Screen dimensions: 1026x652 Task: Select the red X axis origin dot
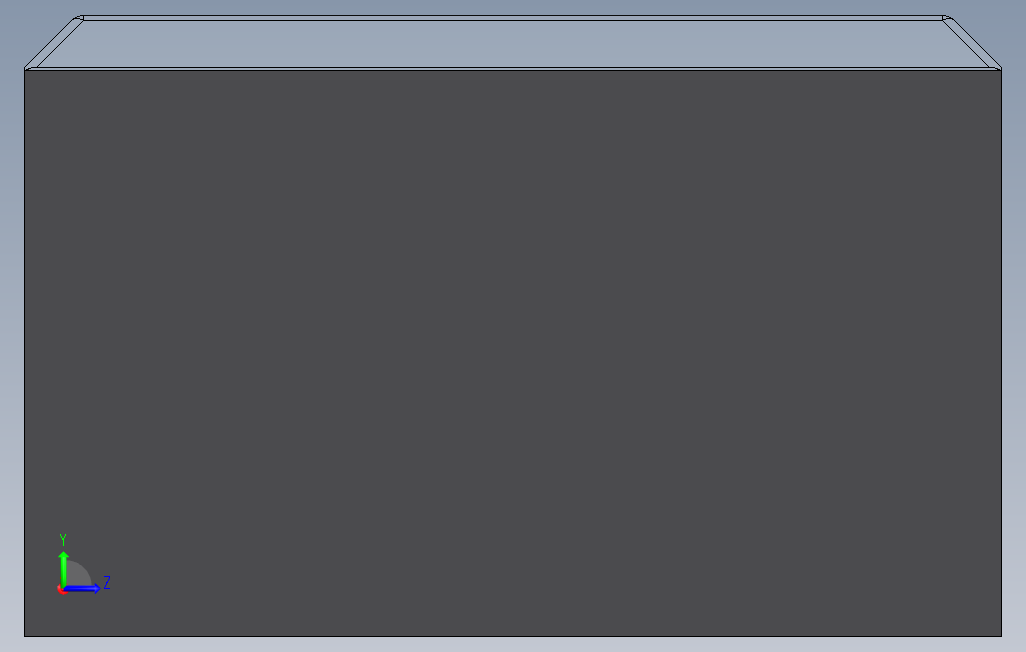(x=61, y=590)
